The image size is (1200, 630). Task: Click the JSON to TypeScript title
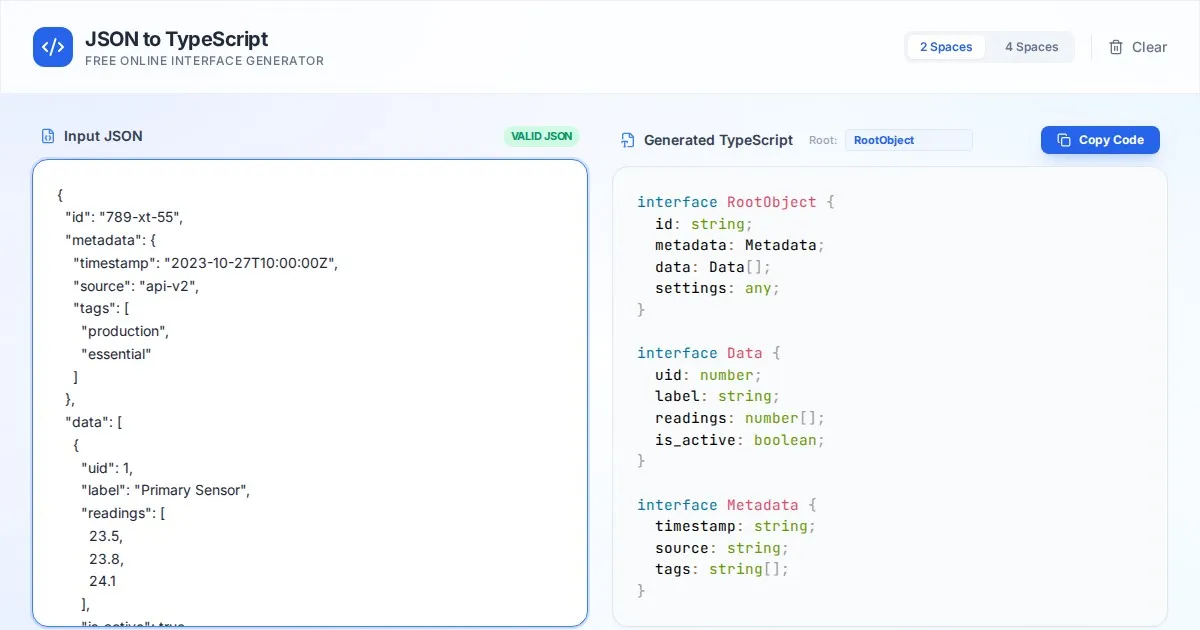[176, 39]
